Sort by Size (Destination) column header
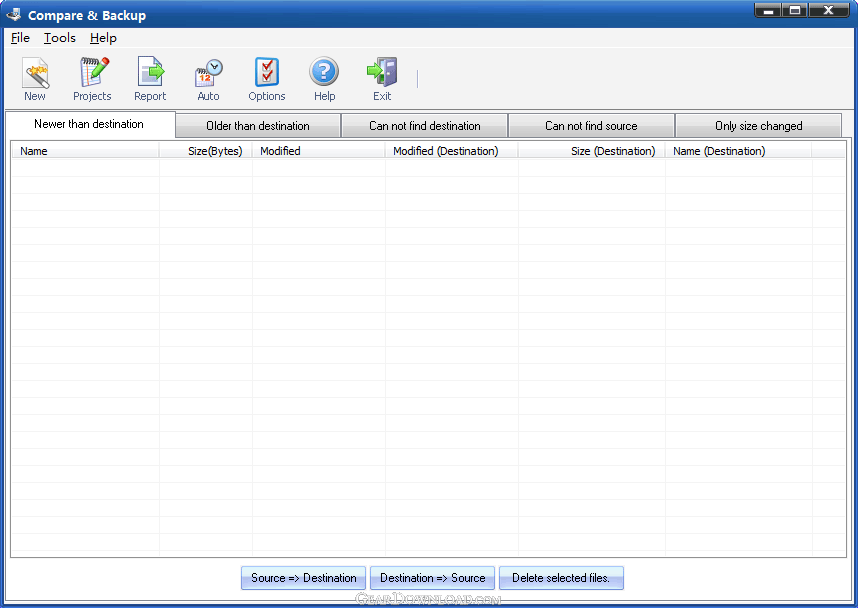The width and height of the screenshot is (858, 608). tap(592, 151)
